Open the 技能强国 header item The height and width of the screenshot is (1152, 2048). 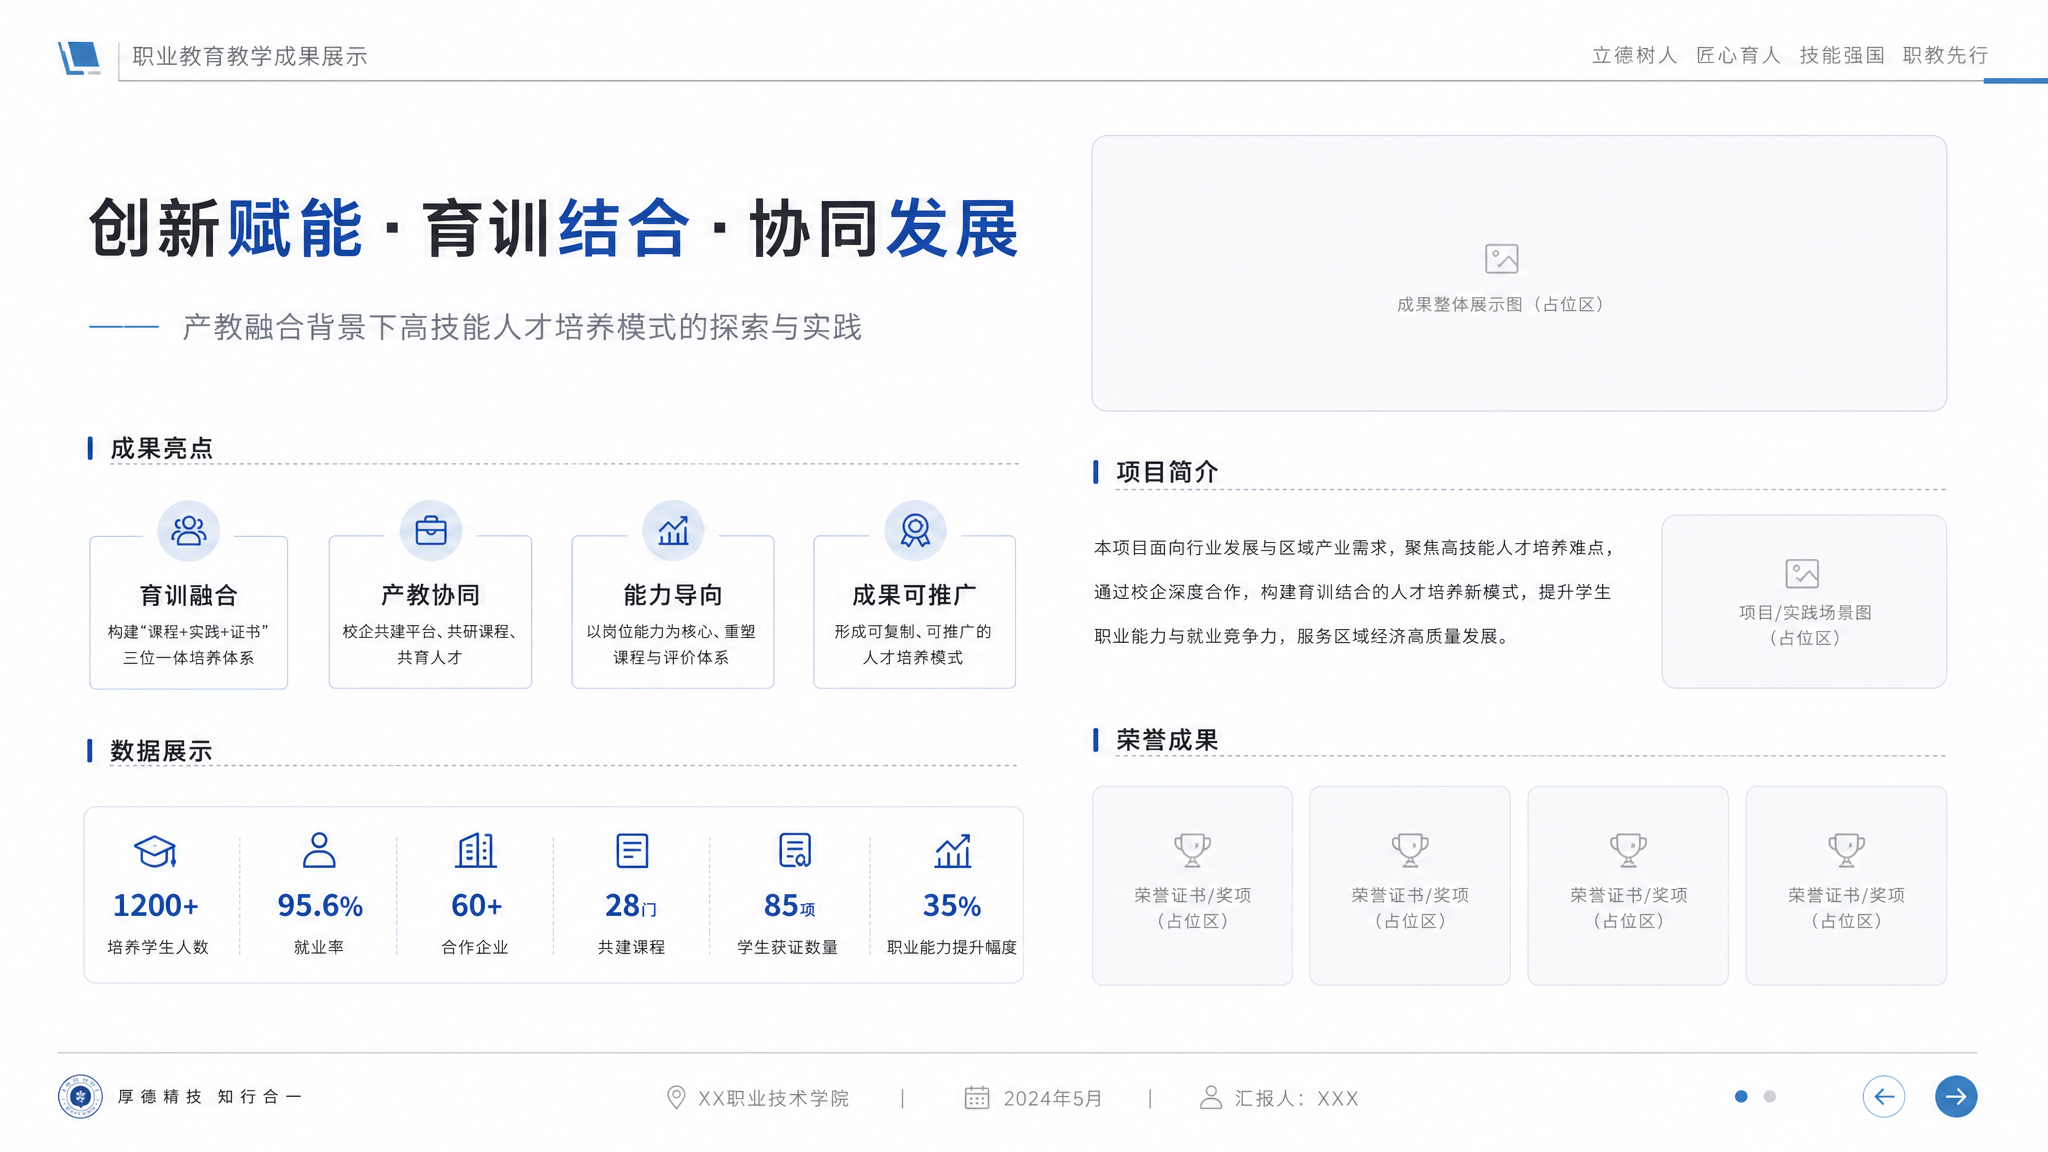click(x=1842, y=56)
